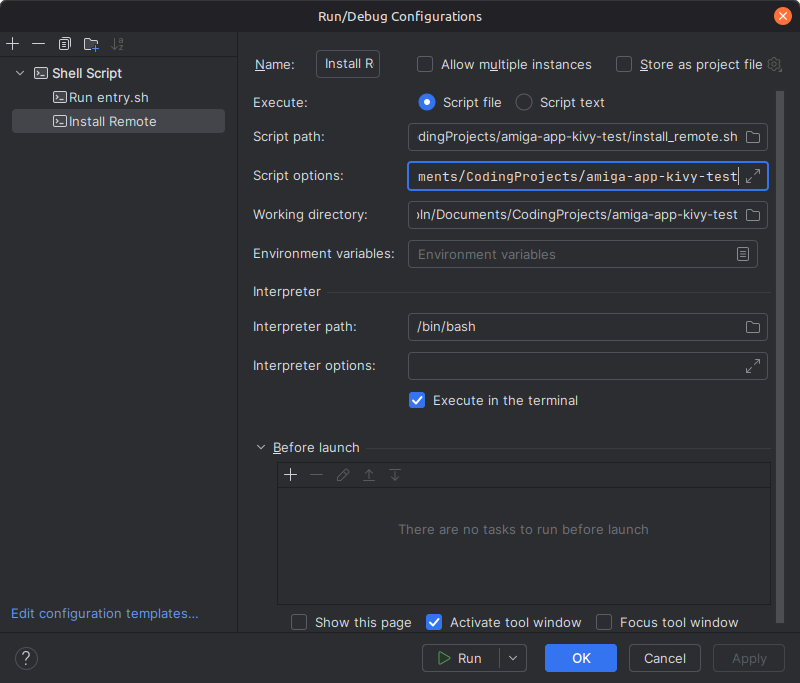Click the Save to new folder icon

pos(91,44)
